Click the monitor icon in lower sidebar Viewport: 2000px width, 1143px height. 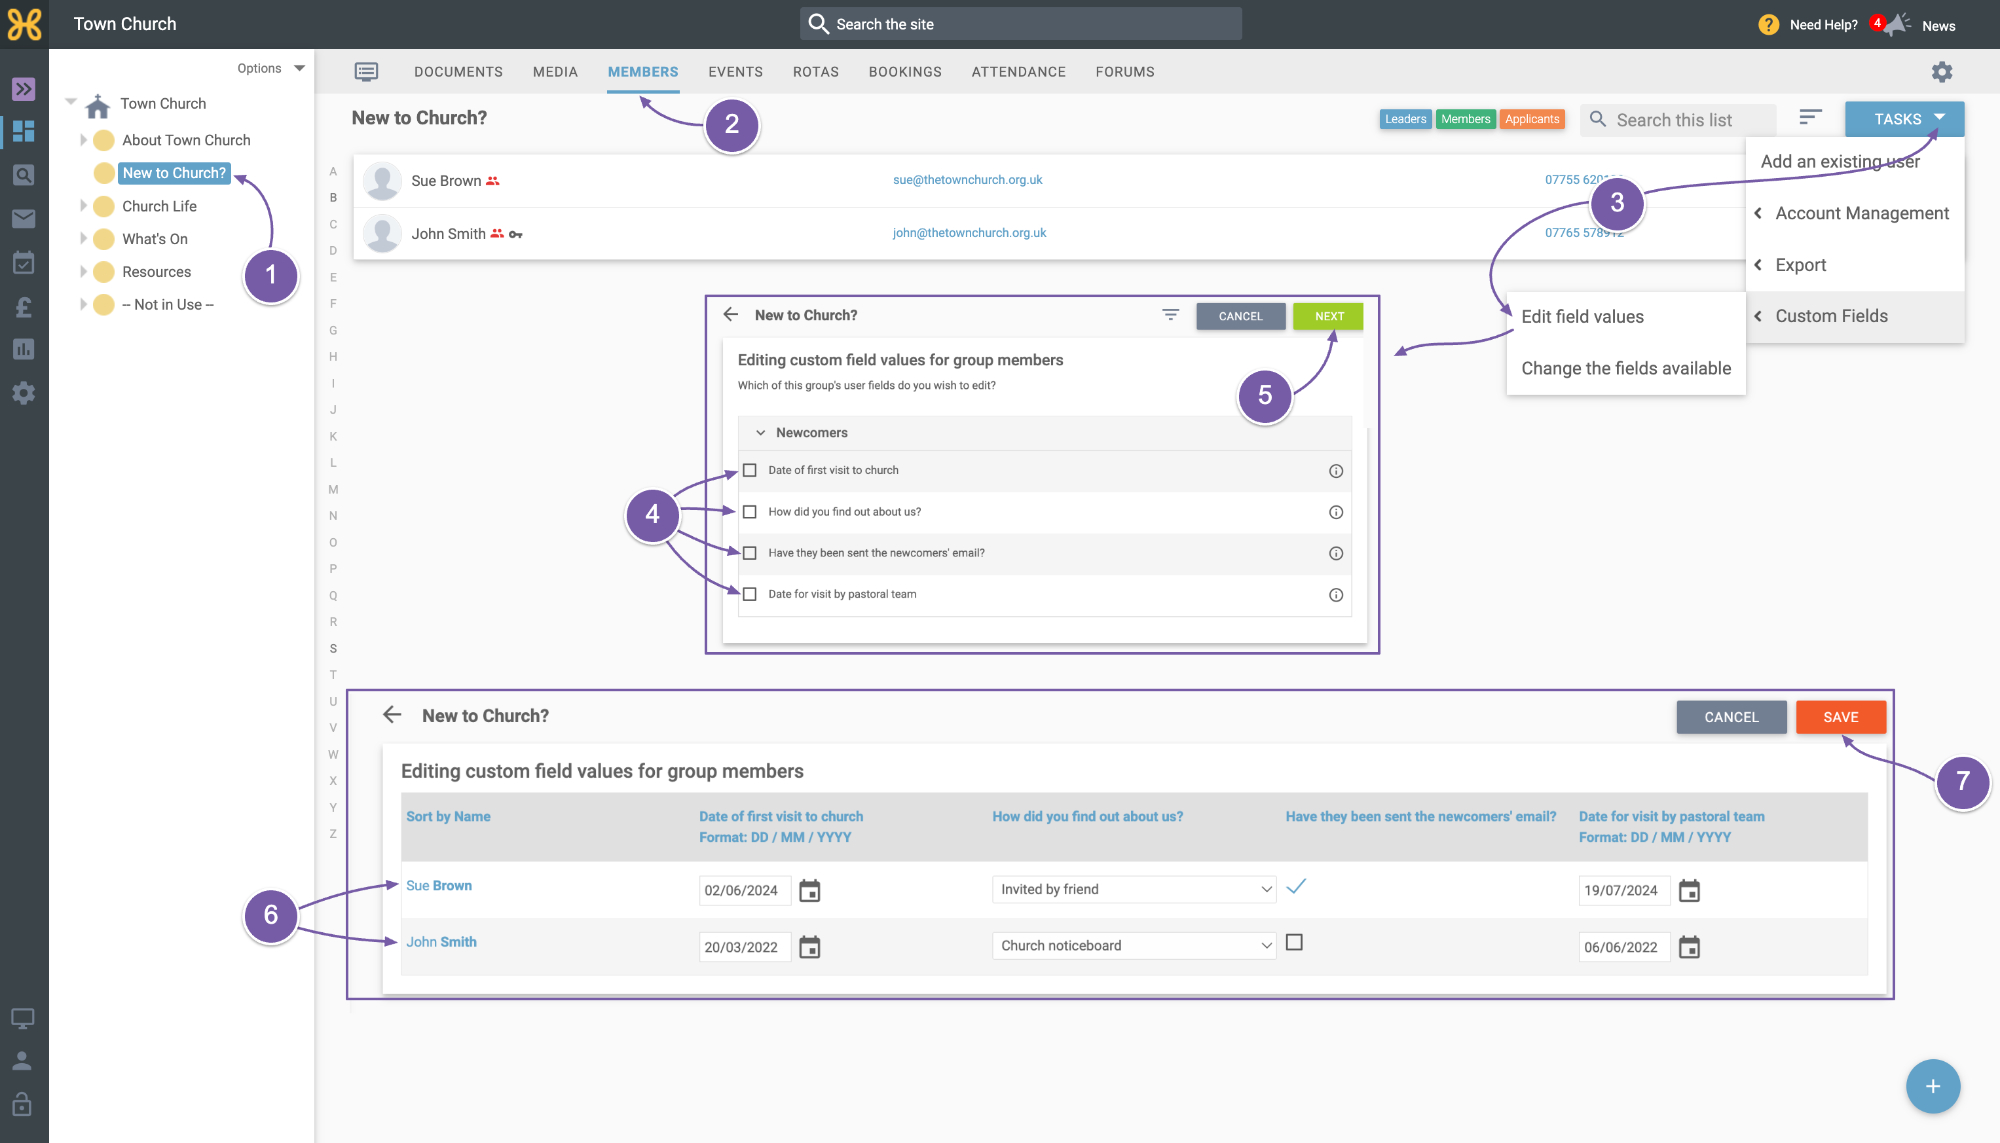tap(23, 1018)
